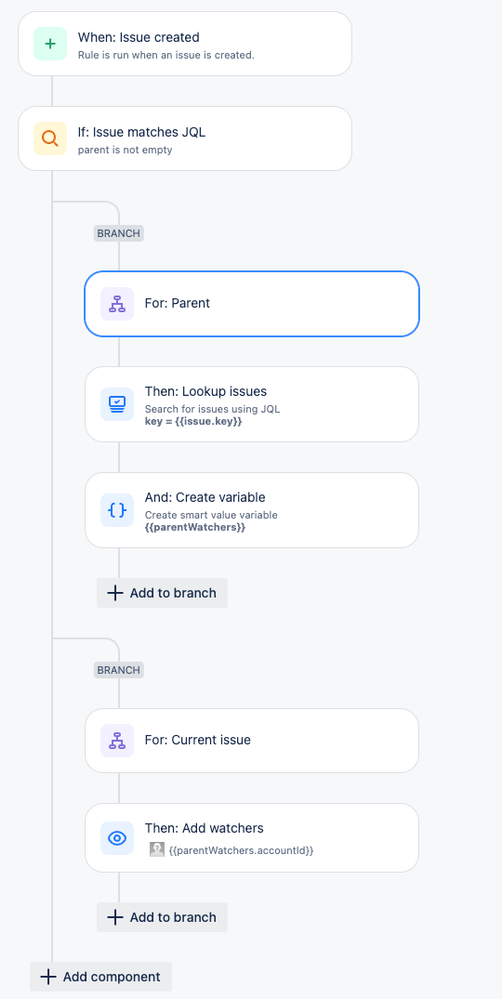502x999 pixels.
Task: Click the green plus trigger icon
Action: click(50, 44)
